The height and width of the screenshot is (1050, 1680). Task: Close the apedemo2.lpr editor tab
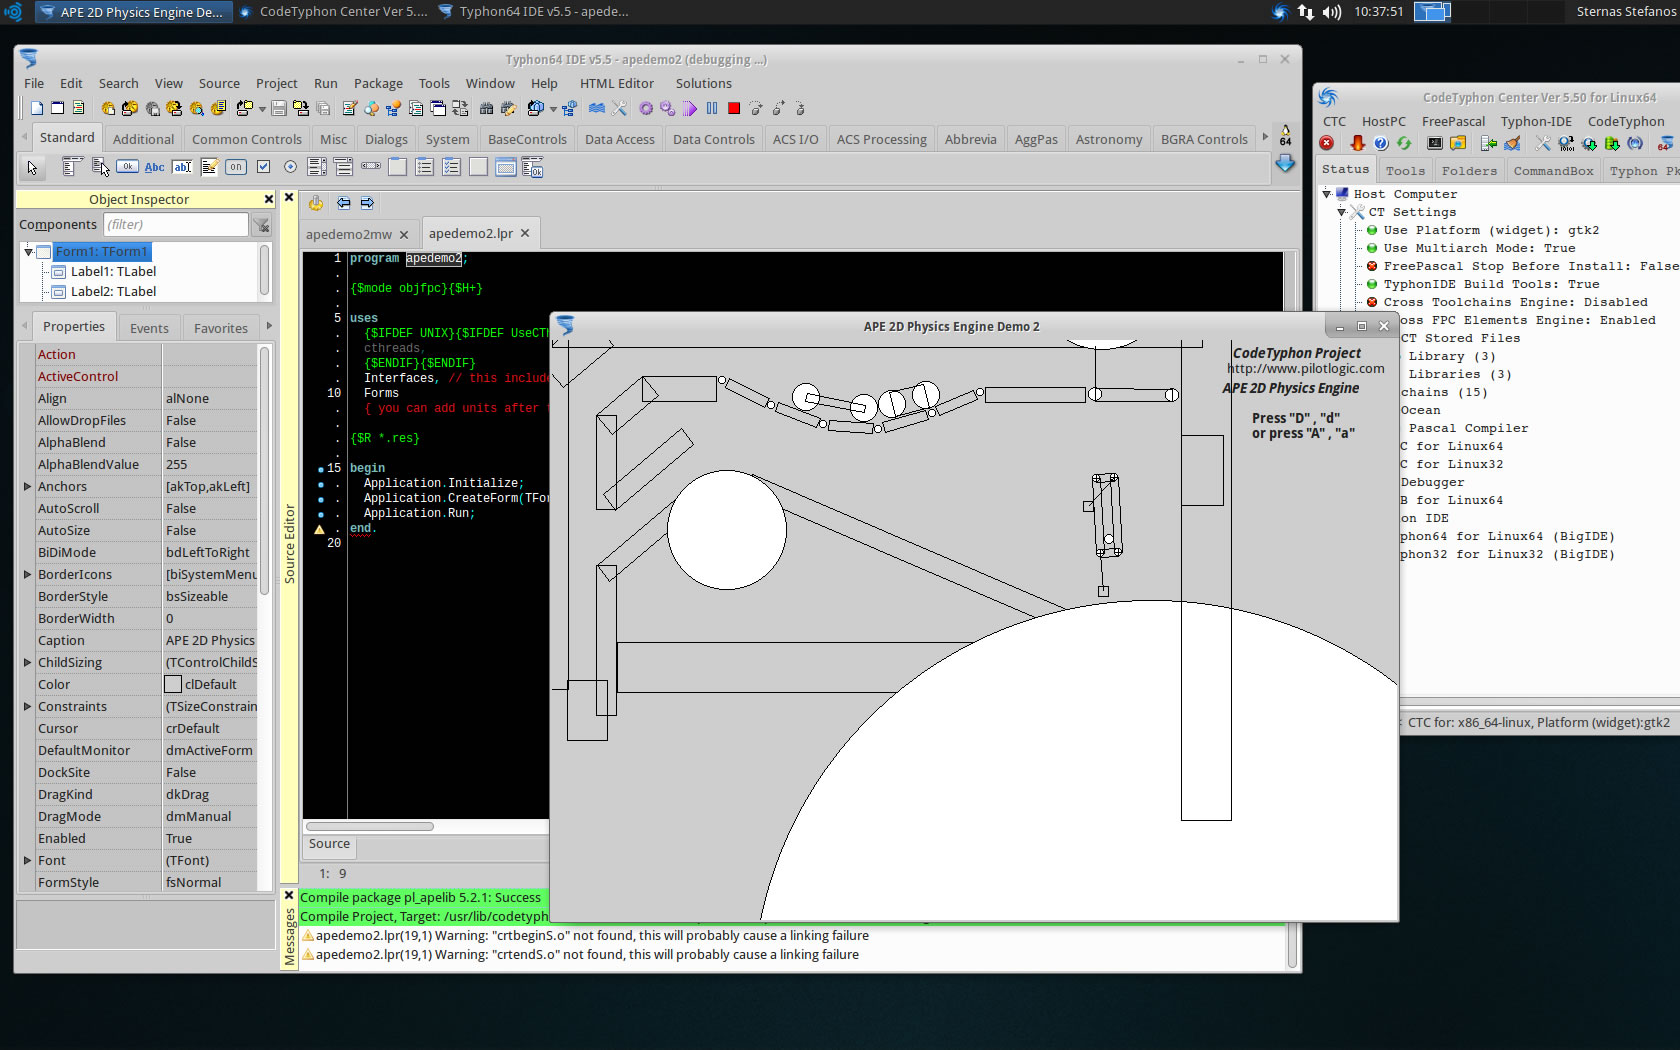[525, 233]
